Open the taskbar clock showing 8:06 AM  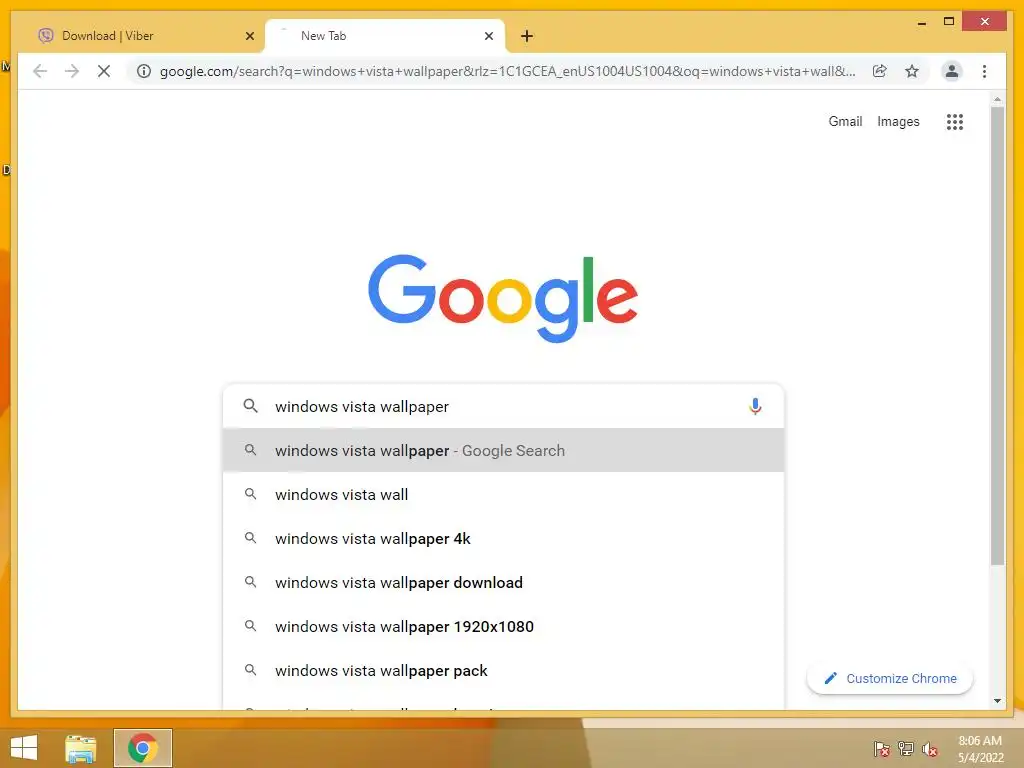pyautogui.click(x=980, y=749)
